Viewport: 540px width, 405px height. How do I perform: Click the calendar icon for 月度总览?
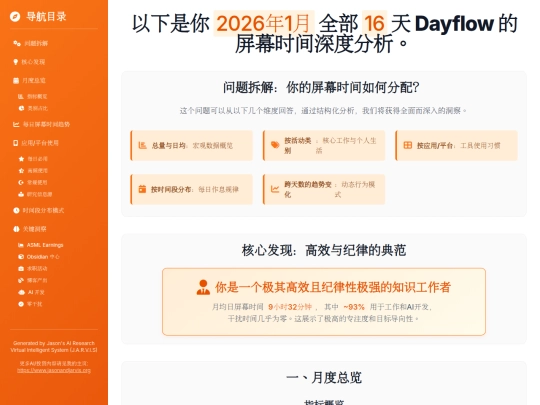click(x=16, y=80)
